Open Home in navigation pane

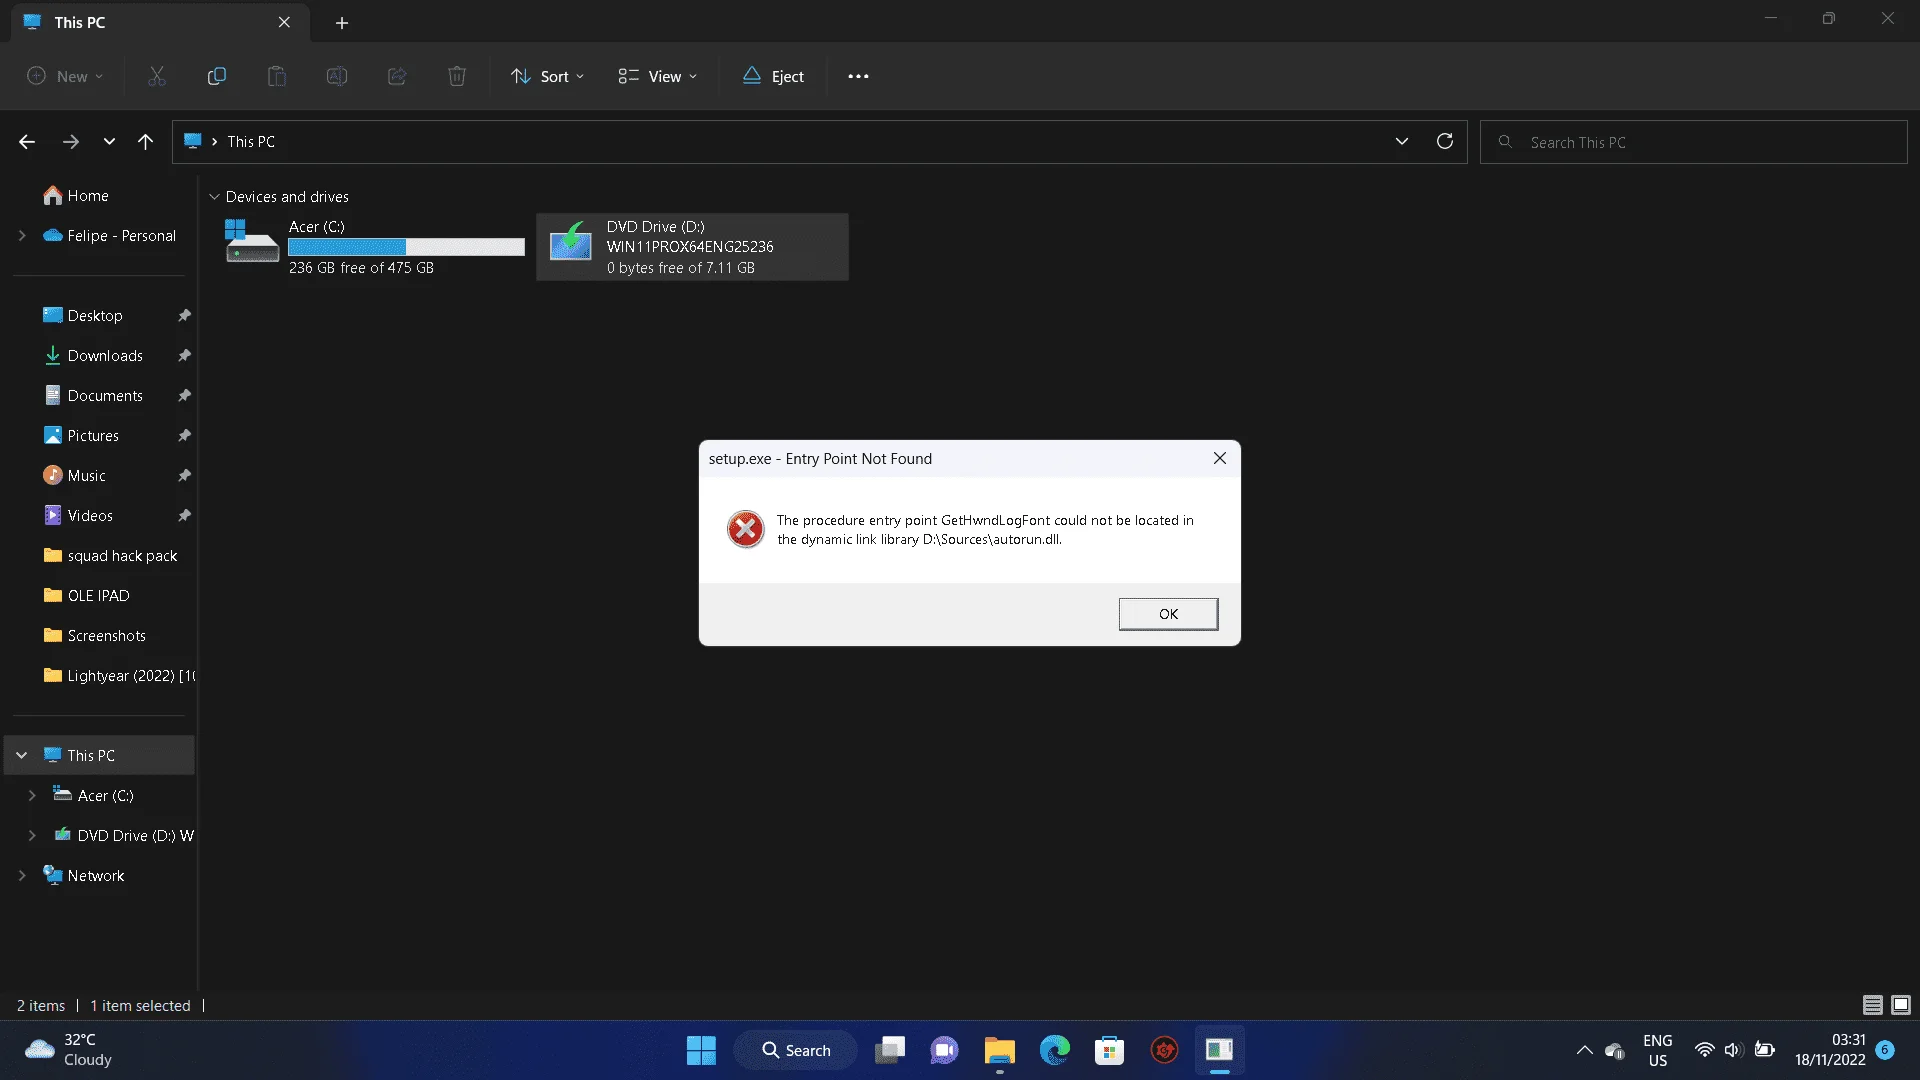point(88,196)
